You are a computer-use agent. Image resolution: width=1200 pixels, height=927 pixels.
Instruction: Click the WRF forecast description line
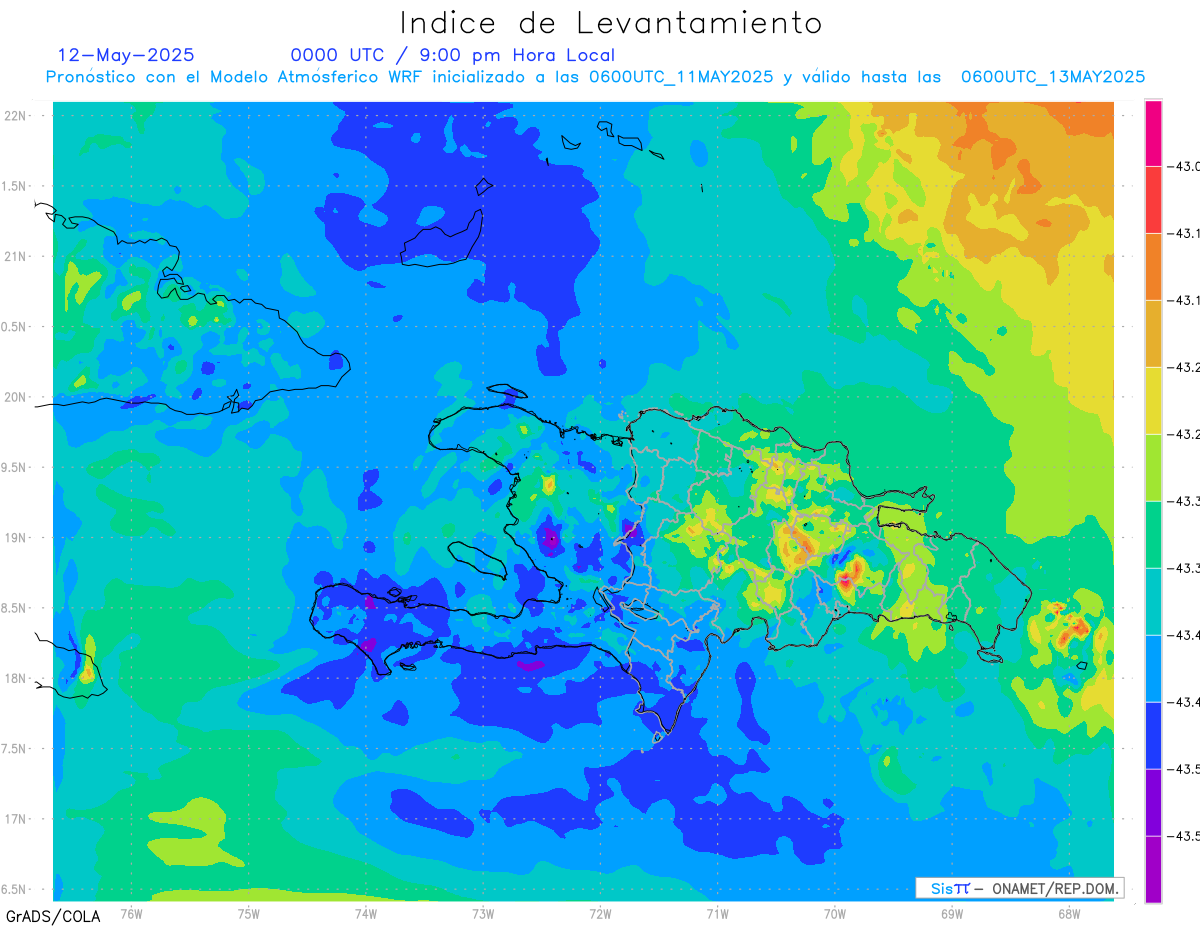pyautogui.click(x=595, y=77)
